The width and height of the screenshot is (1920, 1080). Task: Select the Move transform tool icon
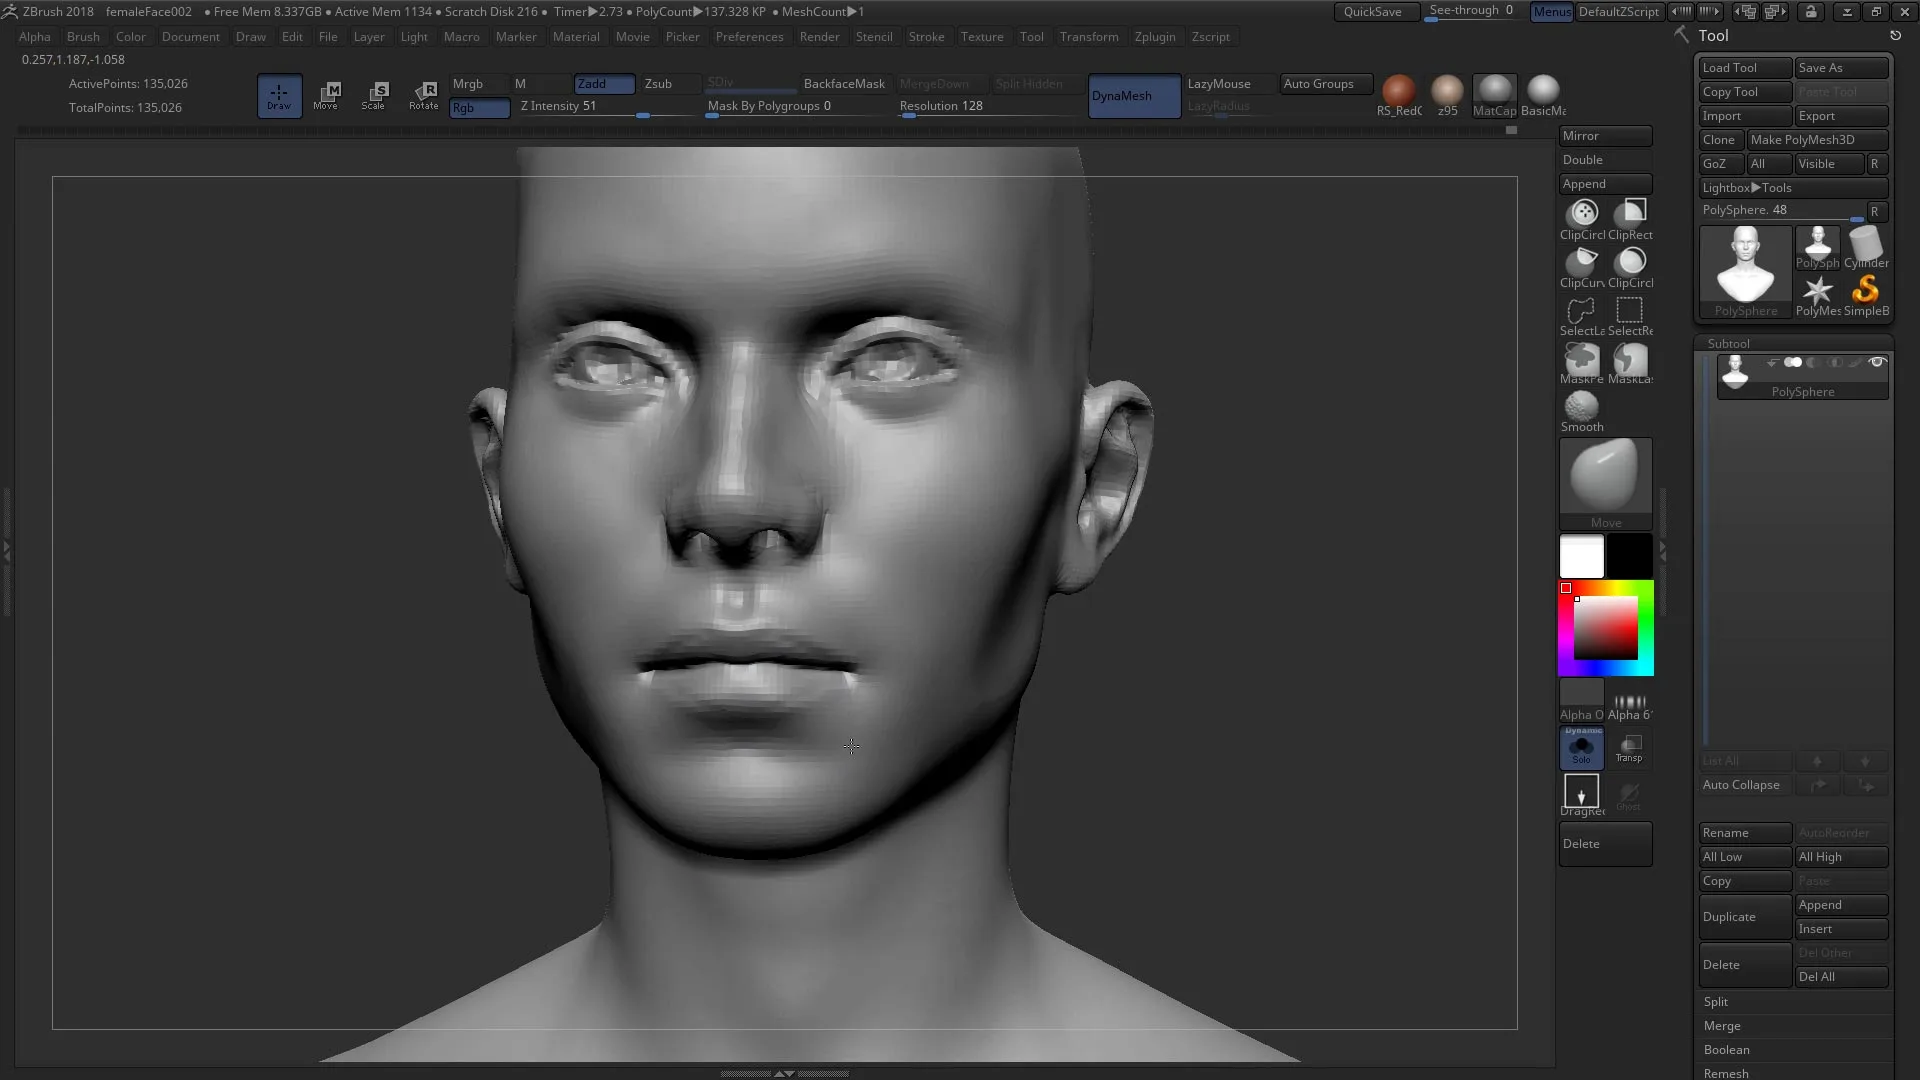(x=327, y=95)
